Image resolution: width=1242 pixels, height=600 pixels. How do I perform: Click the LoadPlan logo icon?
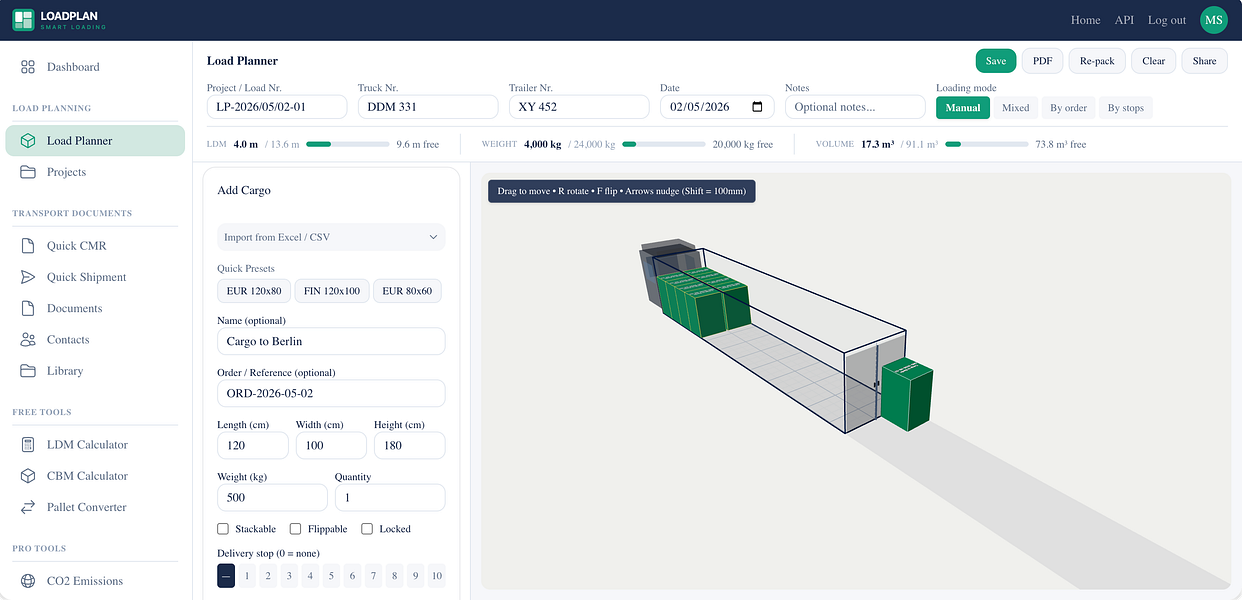click(23, 20)
